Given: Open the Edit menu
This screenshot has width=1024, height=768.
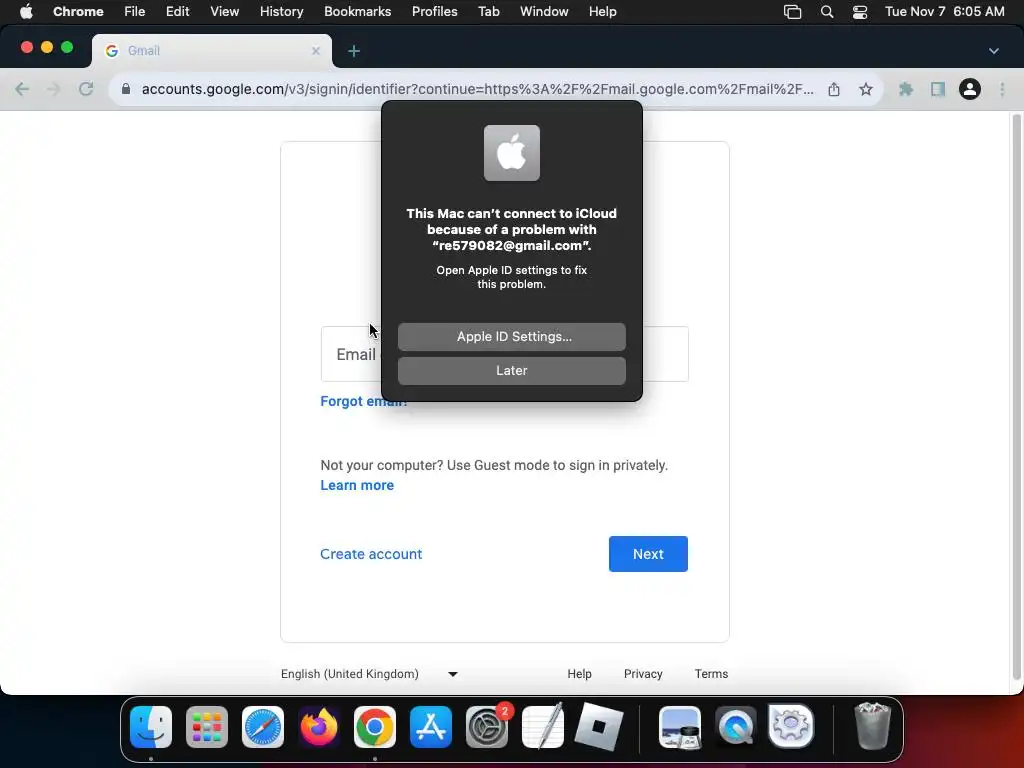Looking at the screenshot, I should point(177,12).
